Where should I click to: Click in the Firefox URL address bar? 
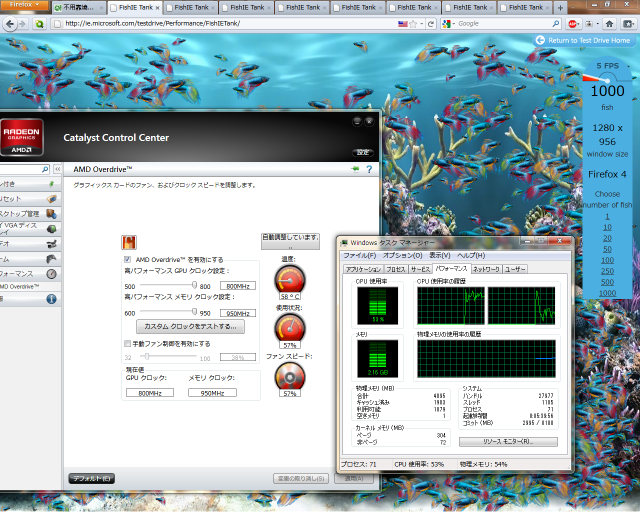(x=229, y=24)
